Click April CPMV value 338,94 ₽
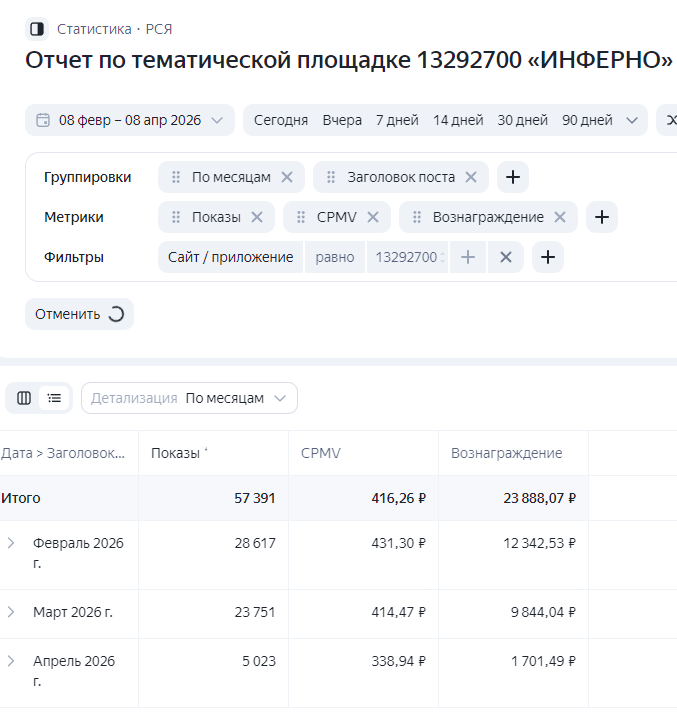Image resolution: width=677 pixels, height=719 pixels. tap(399, 661)
